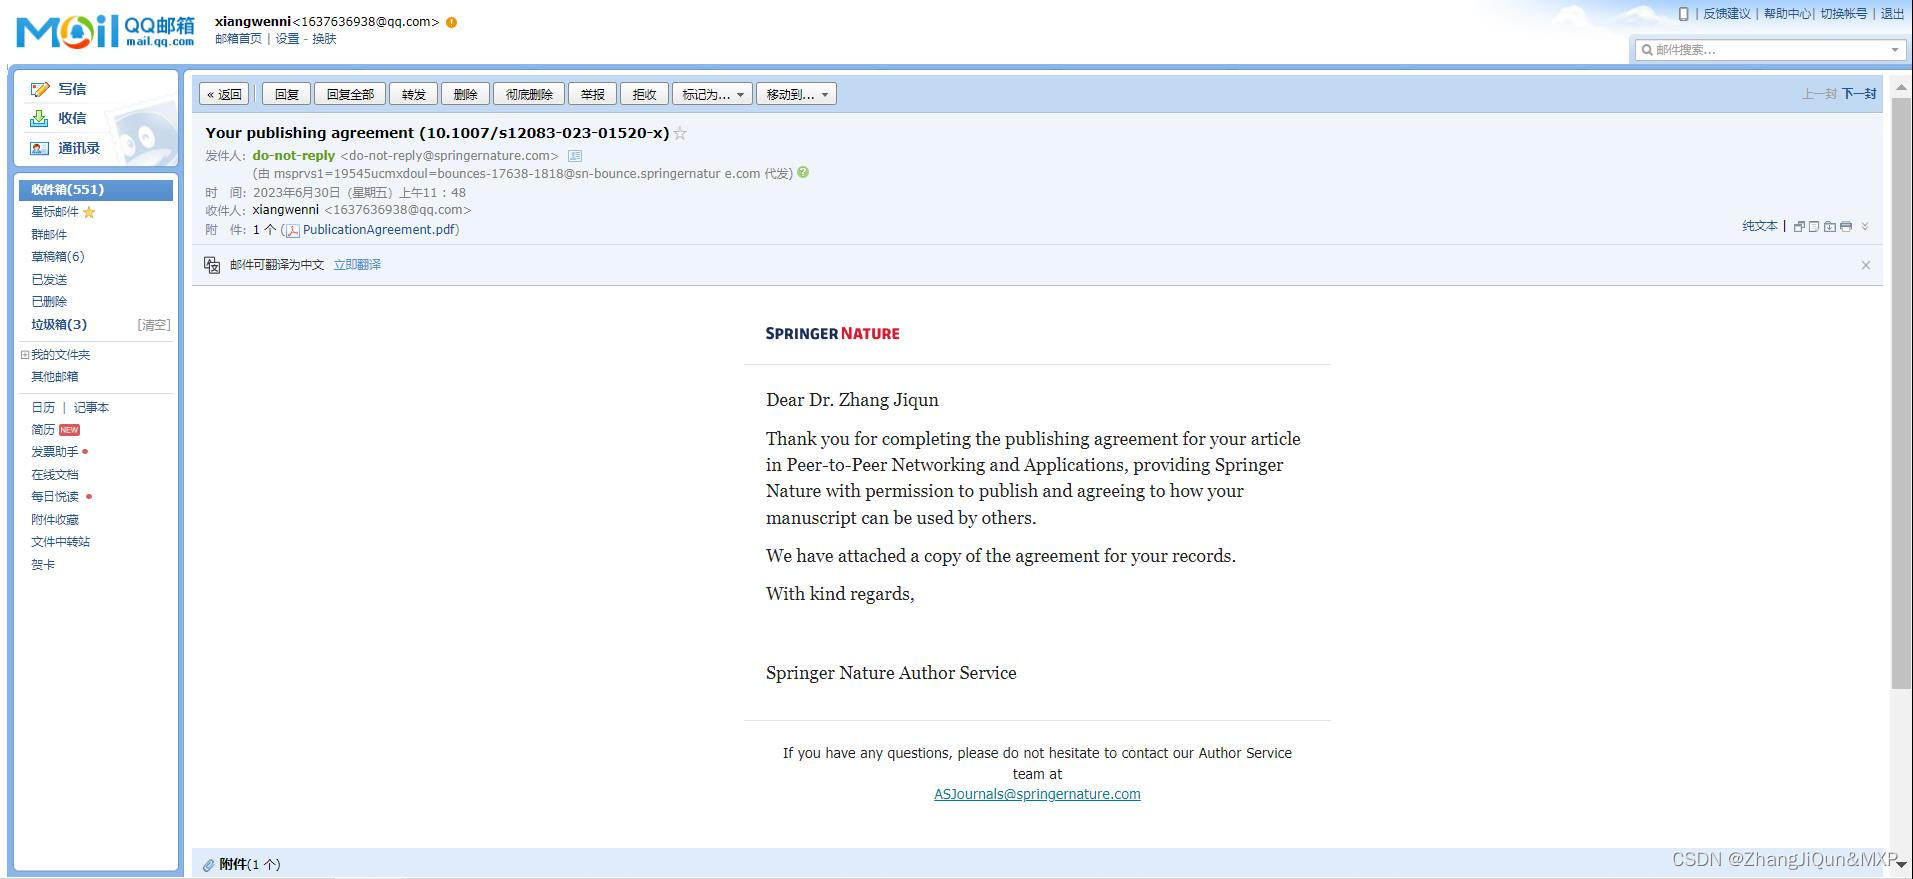Click the PDF icon for PublicationAgreement.pdf
This screenshot has width=1913, height=879.
pos(292,230)
